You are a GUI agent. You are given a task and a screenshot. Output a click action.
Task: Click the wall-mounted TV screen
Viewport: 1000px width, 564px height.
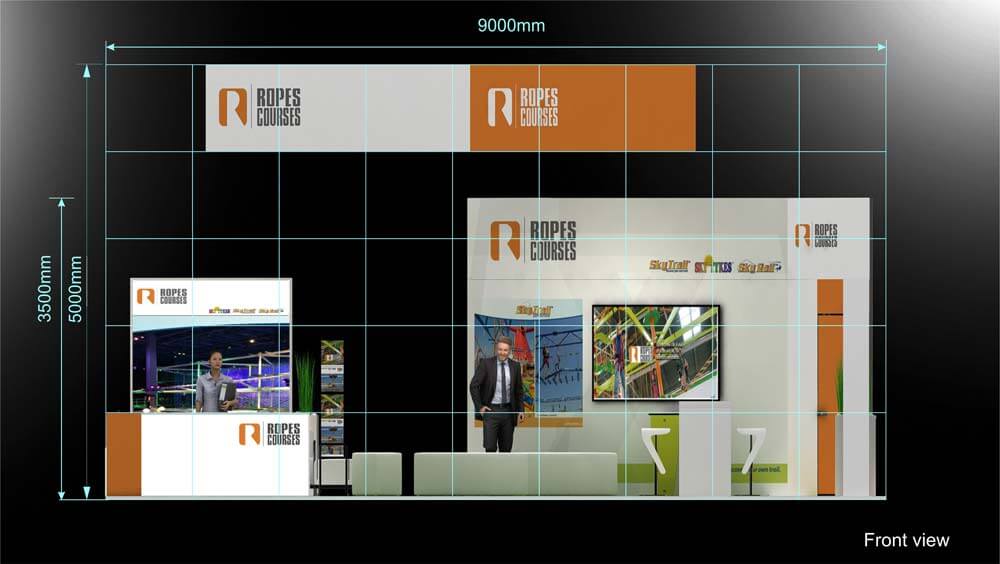(x=655, y=352)
